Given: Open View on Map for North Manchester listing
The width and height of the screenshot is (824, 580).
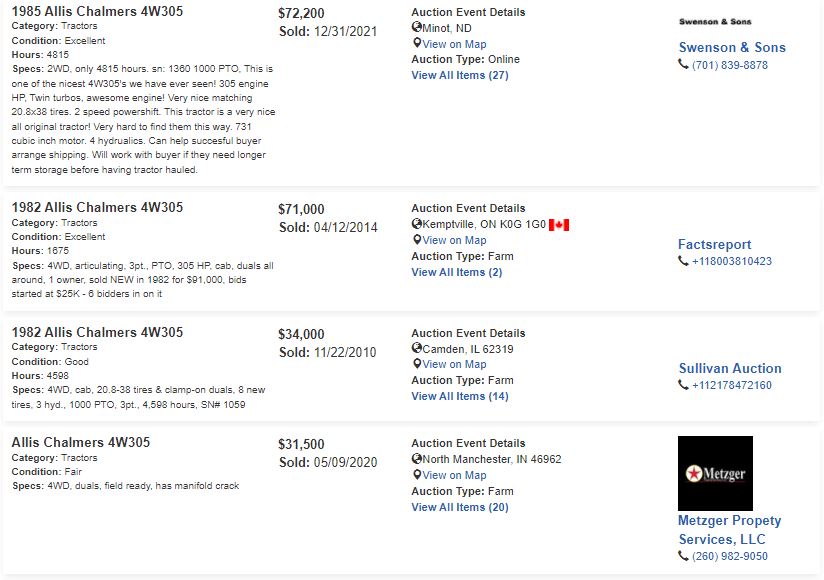Looking at the screenshot, I should 454,475.
